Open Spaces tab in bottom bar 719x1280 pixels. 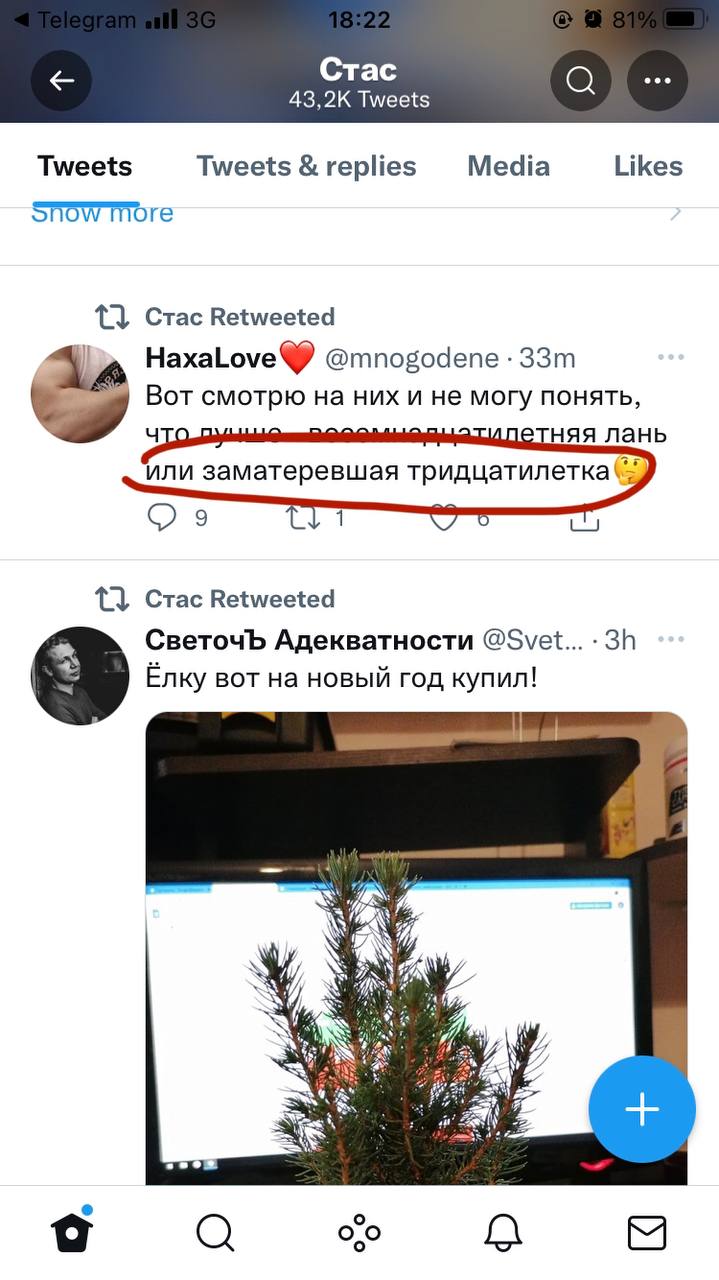click(x=359, y=1233)
